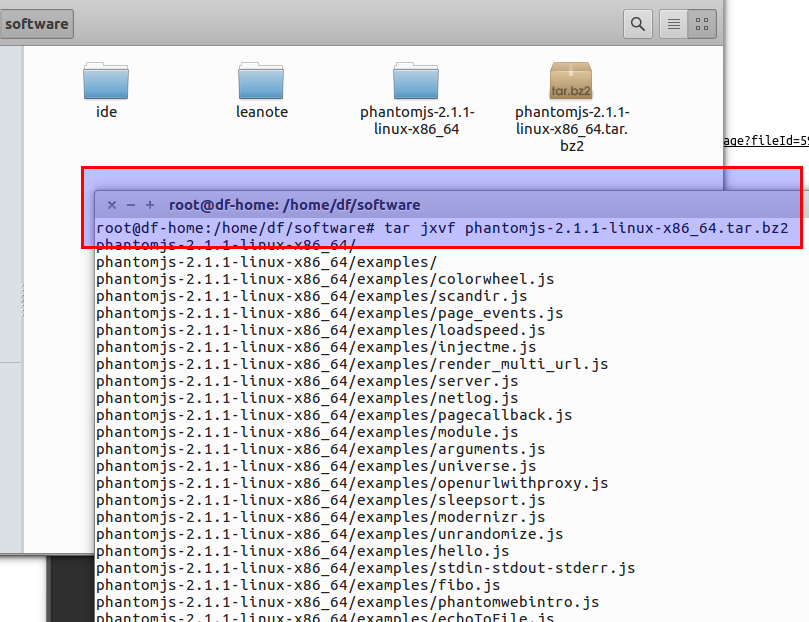Close the terminal window with X button
Viewport: 809px width, 622px height.
[111, 205]
